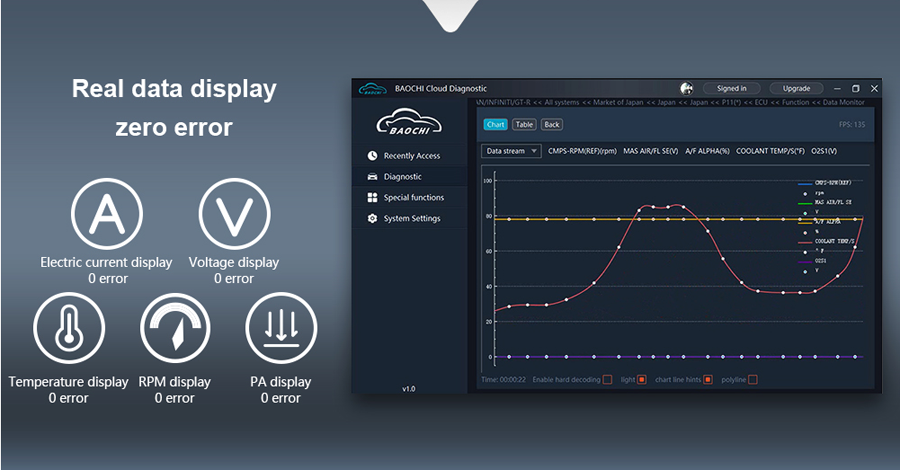This screenshot has height=470, width=900.
Task: Click the small BAOCHI title bar logo
Action: click(x=373, y=89)
